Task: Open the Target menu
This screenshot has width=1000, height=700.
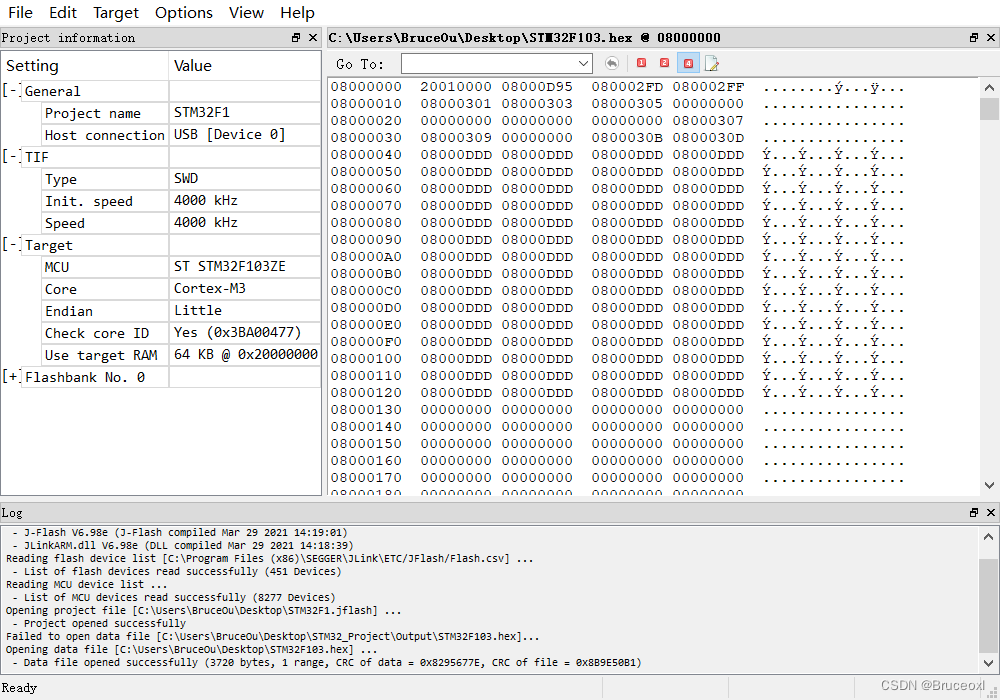Action: 115,13
